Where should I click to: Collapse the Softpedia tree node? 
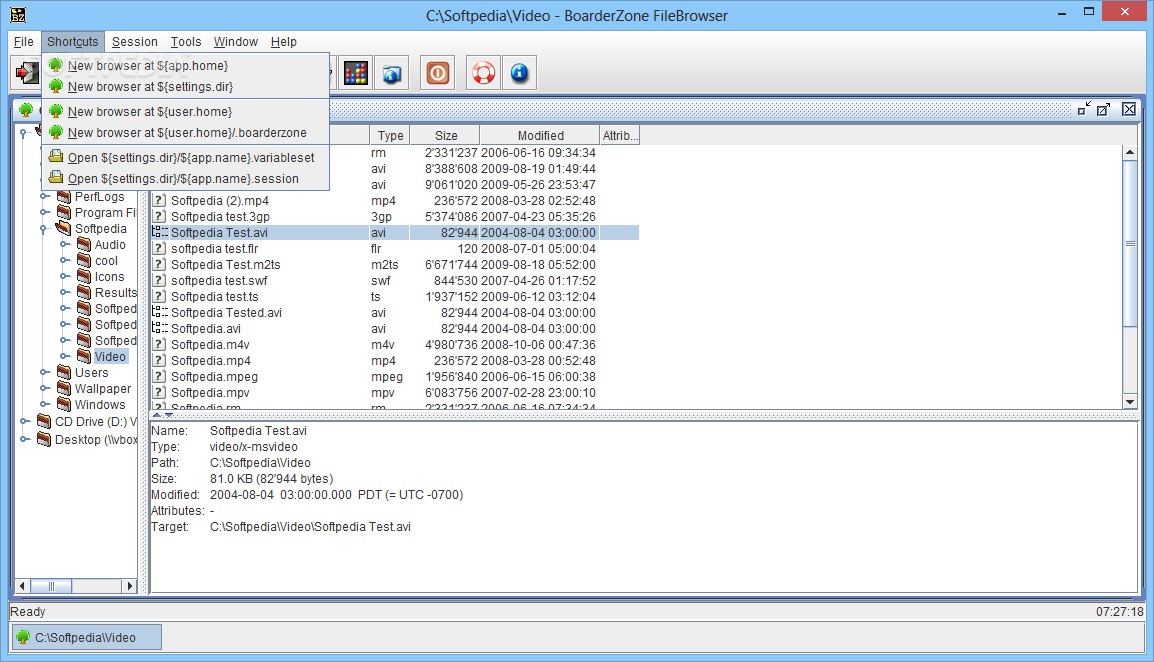click(44, 229)
